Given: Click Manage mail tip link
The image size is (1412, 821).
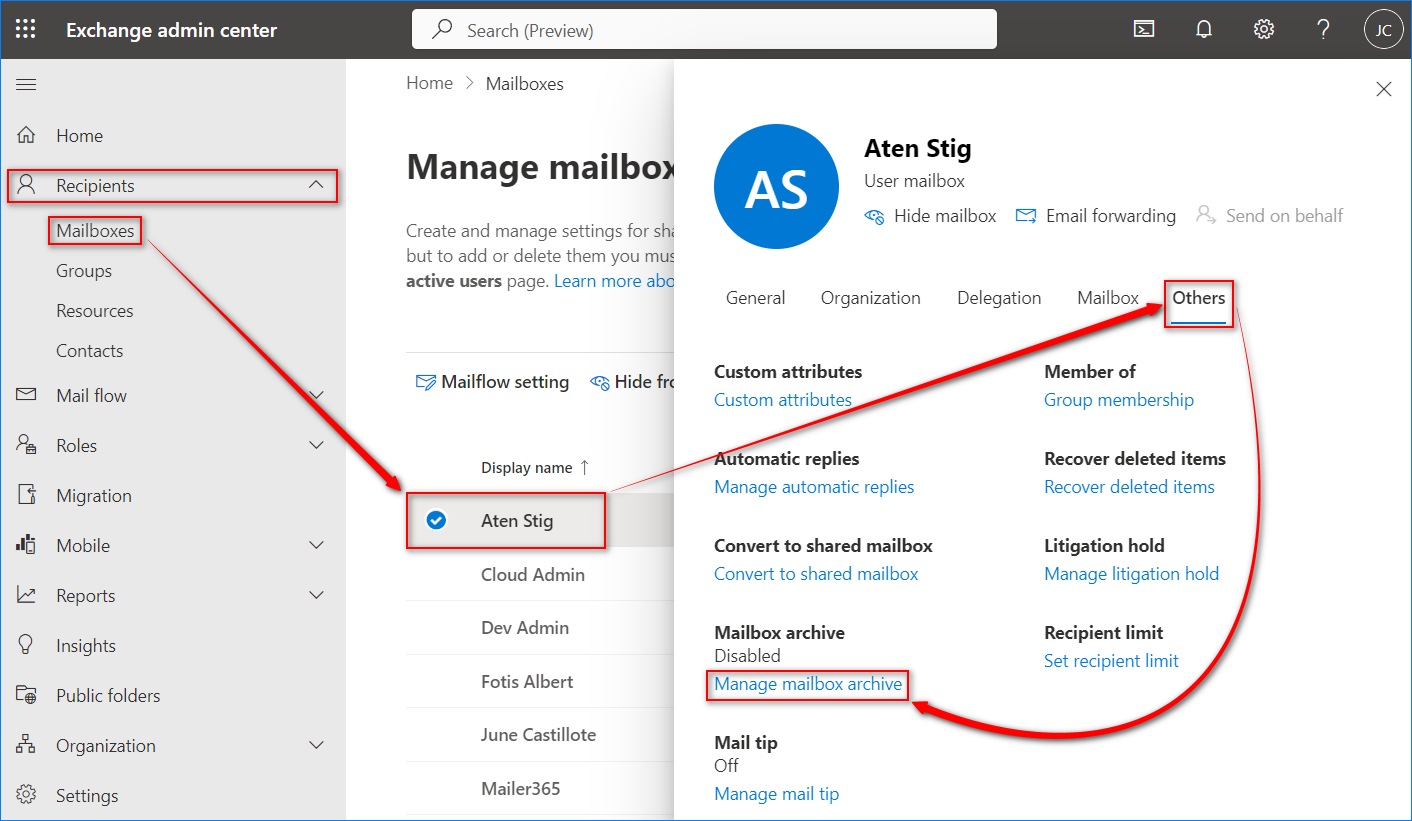Looking at the screenshot, I should click(x=777, y=794).
